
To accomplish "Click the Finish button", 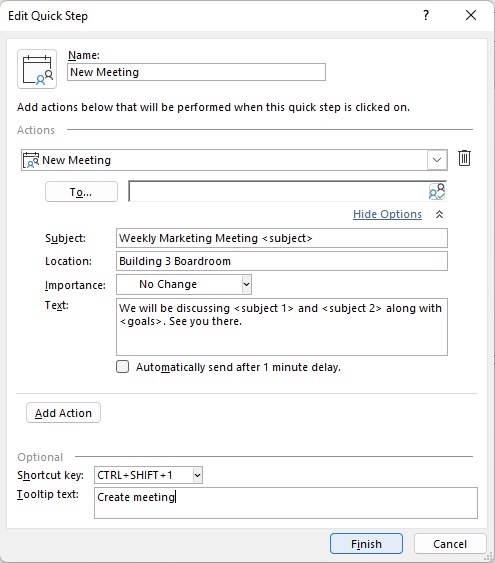I will 366,544.
